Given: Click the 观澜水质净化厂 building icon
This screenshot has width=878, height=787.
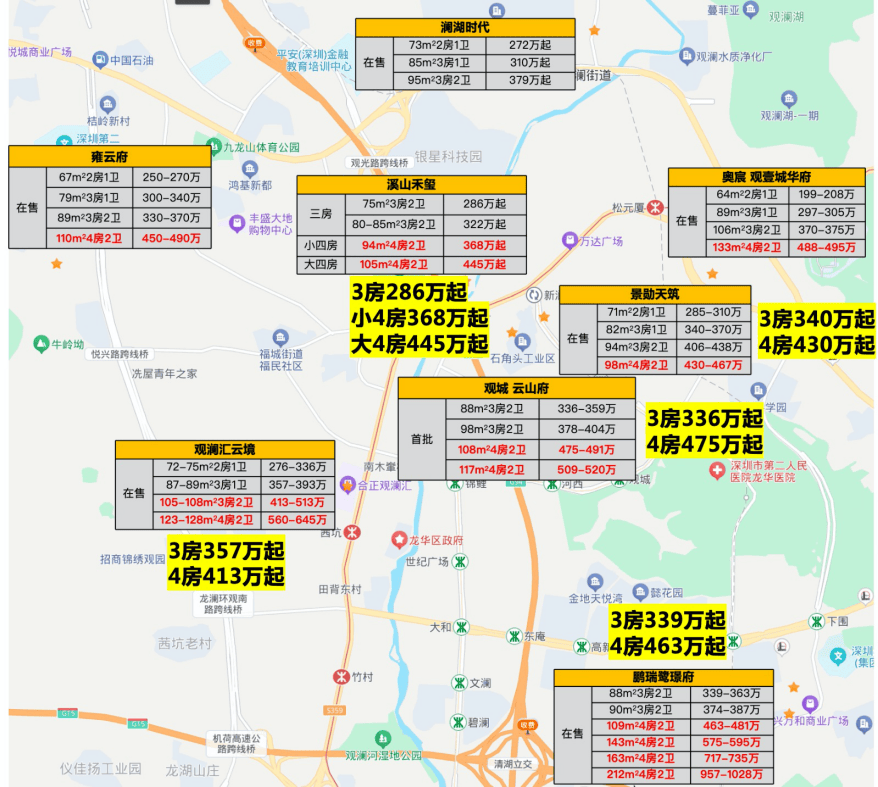Looking at the screenshot, I should (684, 58).
